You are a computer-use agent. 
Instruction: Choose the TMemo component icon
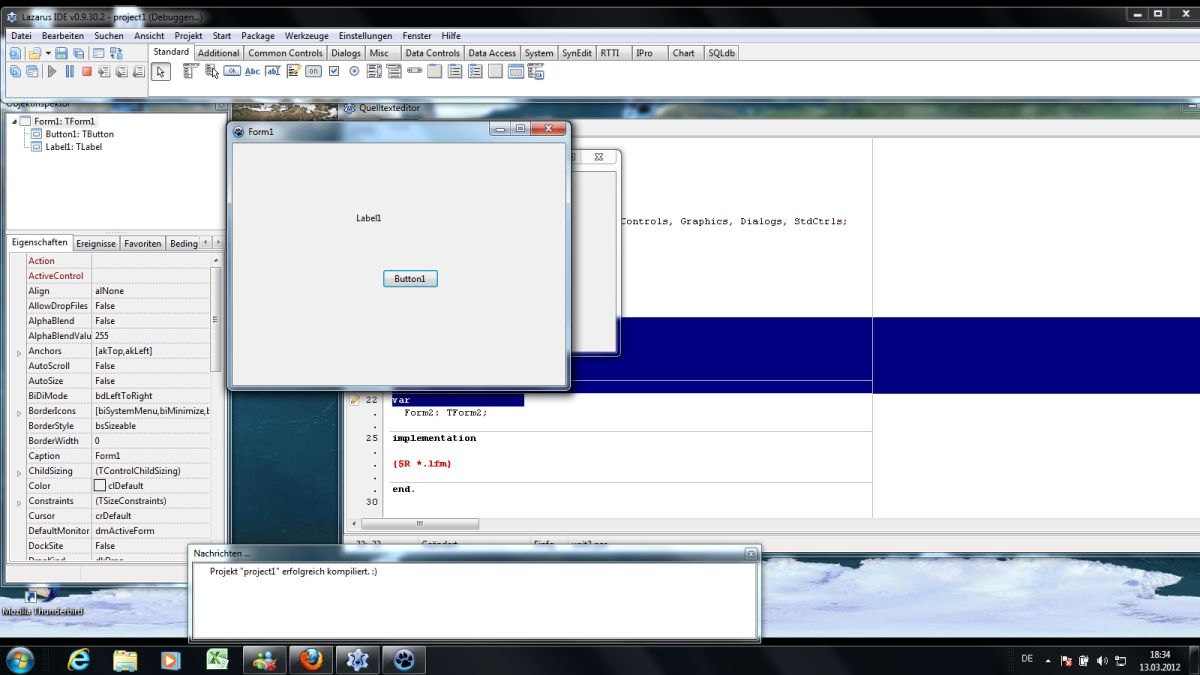(293, 71)
